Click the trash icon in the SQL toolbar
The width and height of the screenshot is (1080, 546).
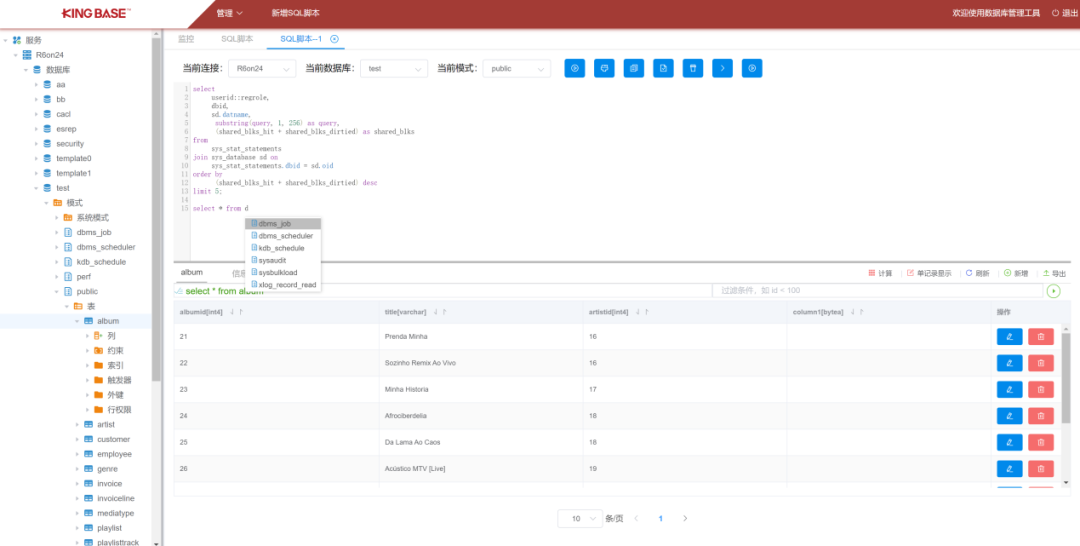693,68
